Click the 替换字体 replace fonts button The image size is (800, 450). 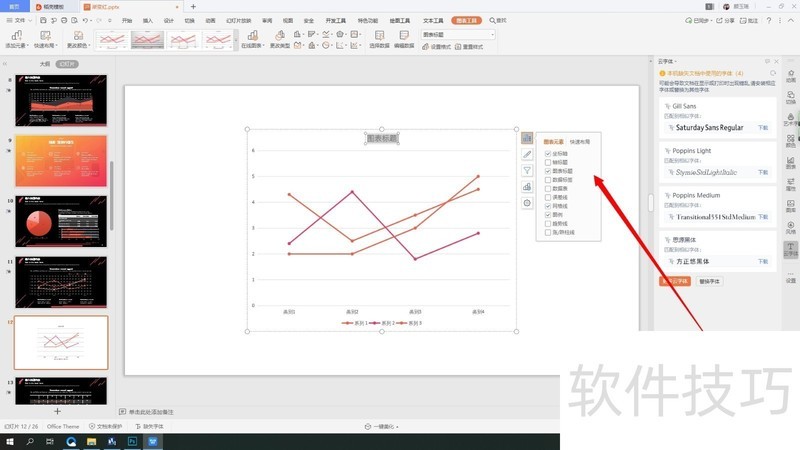(x=709, y=281)
